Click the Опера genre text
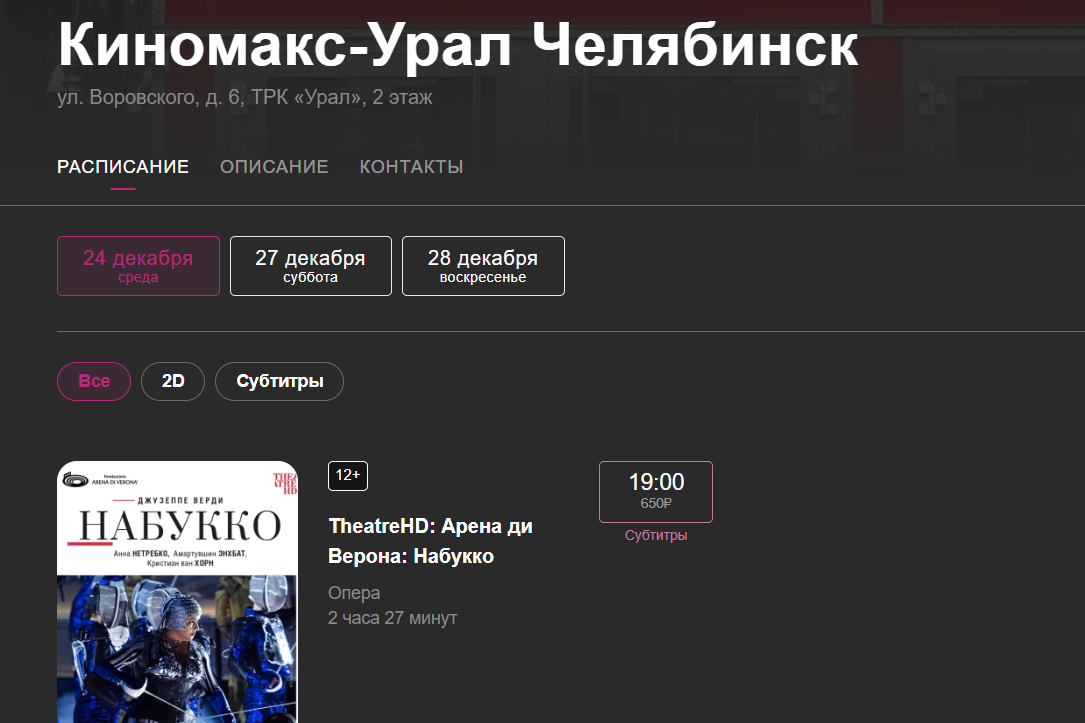1085x723 pixels. click(354, 593)
